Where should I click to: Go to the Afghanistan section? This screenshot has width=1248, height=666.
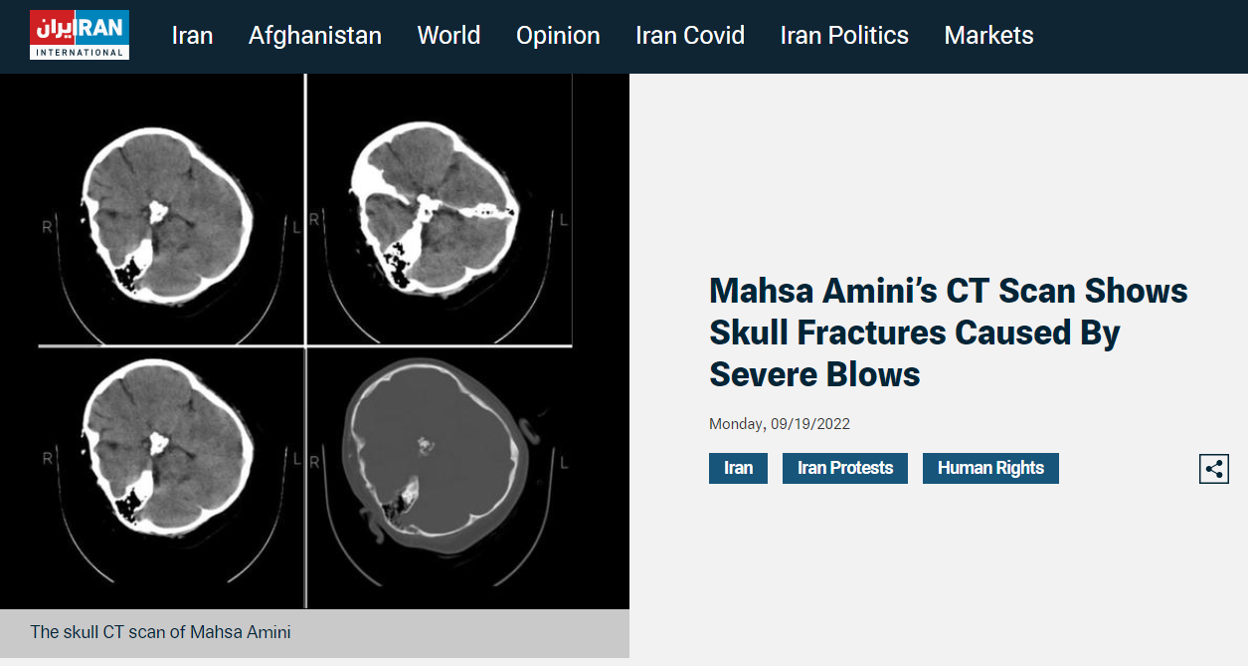tap(315, 36)
